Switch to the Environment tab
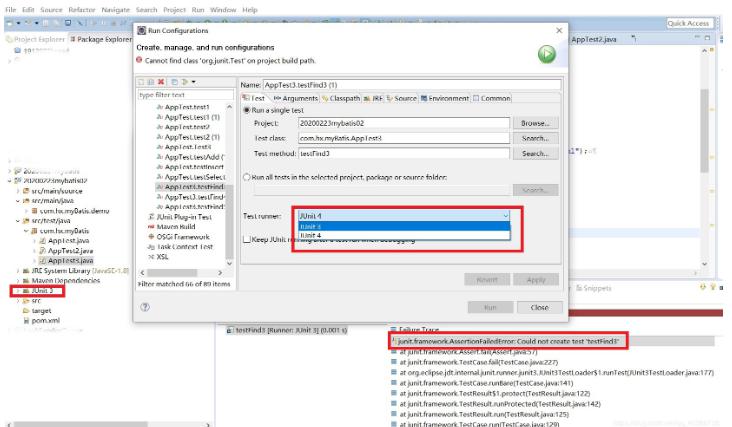 tap(444, 98)
